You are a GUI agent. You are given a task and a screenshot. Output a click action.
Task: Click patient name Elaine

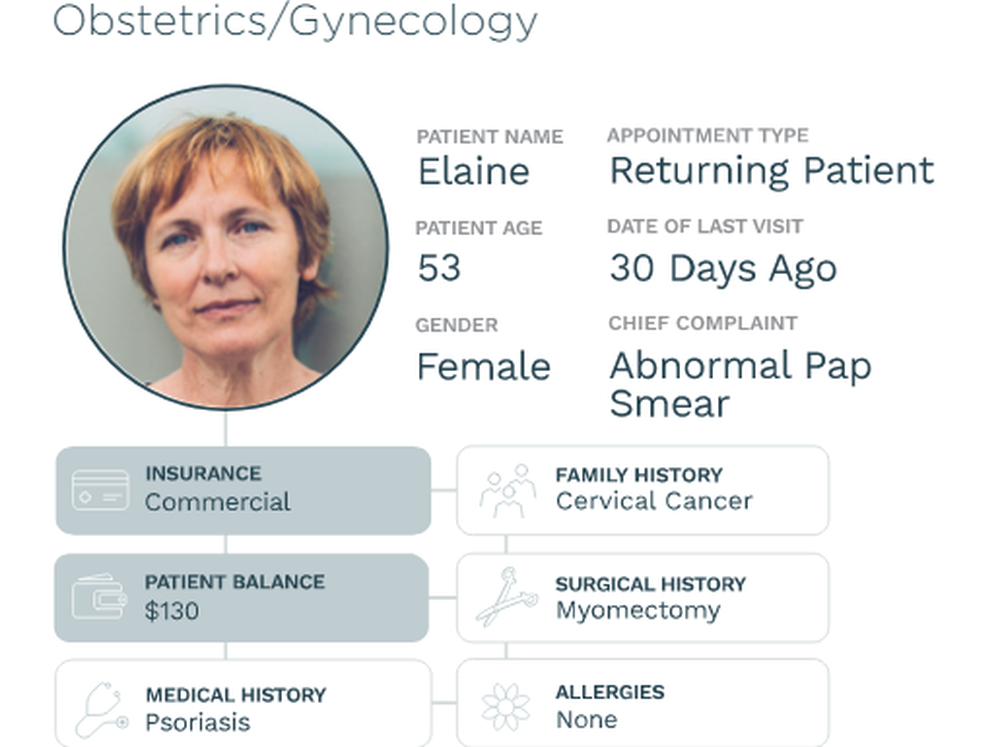pos(474,172)
